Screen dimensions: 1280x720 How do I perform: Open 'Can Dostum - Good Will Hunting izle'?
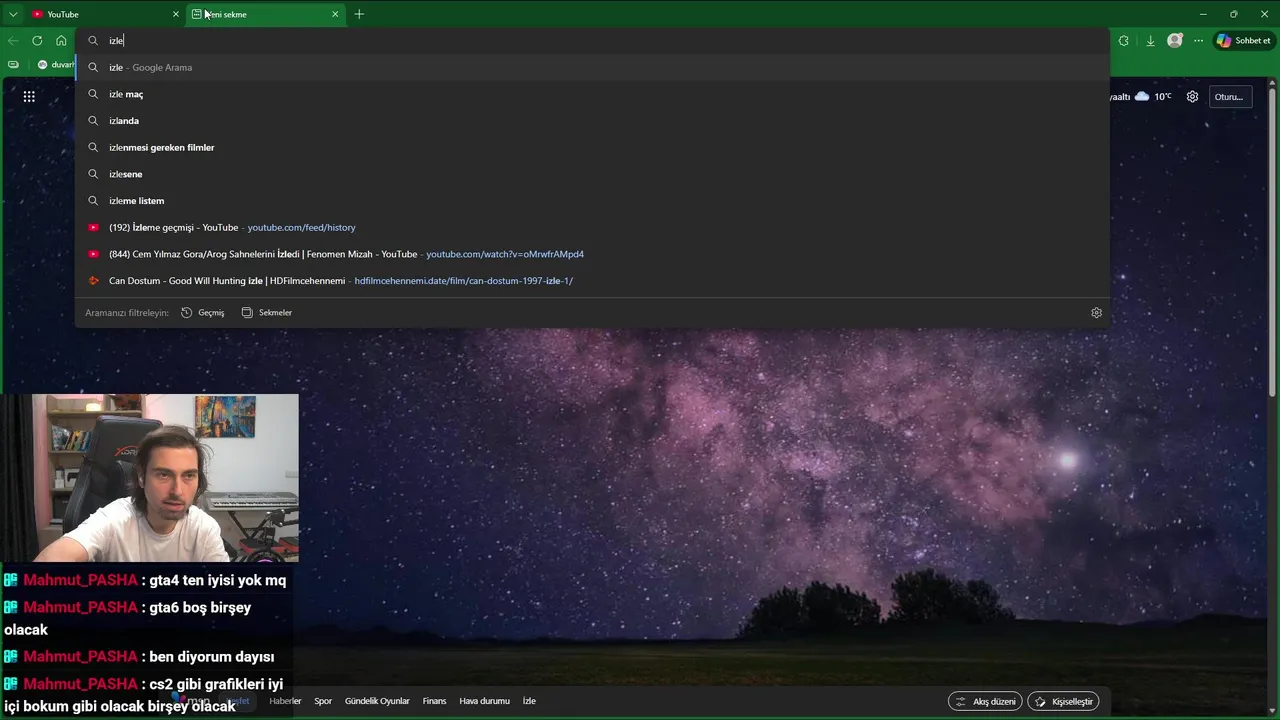592,281
